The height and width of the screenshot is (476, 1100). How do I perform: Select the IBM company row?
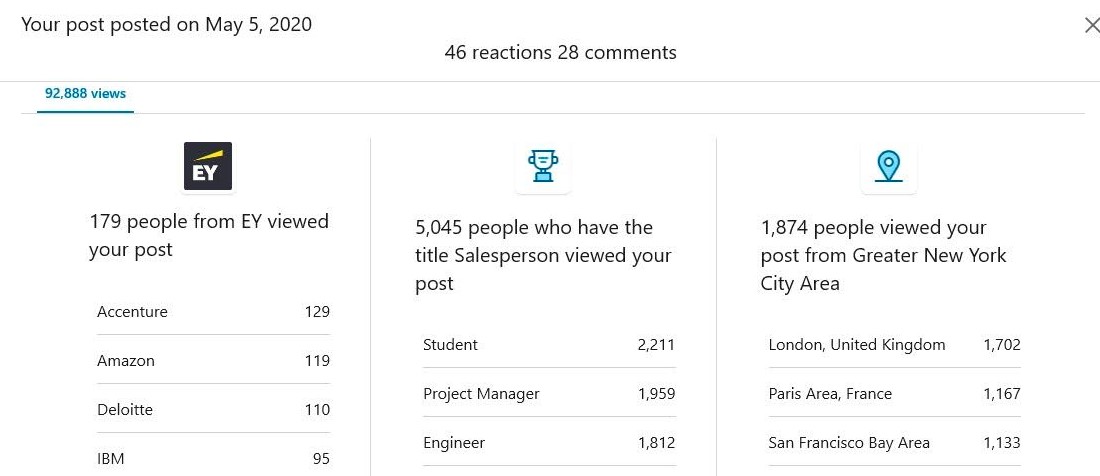click(x=213, y=459)
